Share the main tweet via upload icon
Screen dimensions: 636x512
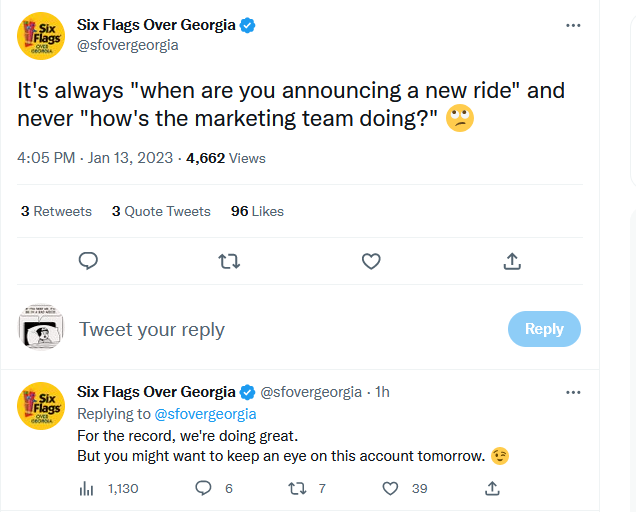tap(512, 261)
